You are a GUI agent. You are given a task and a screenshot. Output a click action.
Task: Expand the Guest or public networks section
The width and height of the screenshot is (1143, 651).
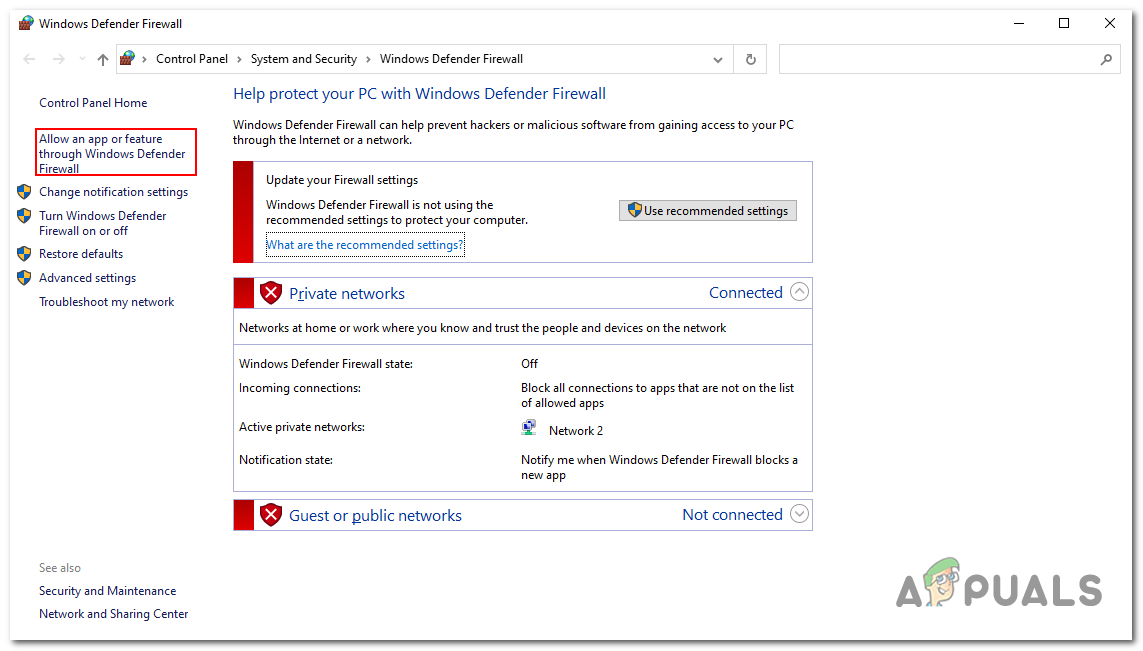click(x=799, y=513)
